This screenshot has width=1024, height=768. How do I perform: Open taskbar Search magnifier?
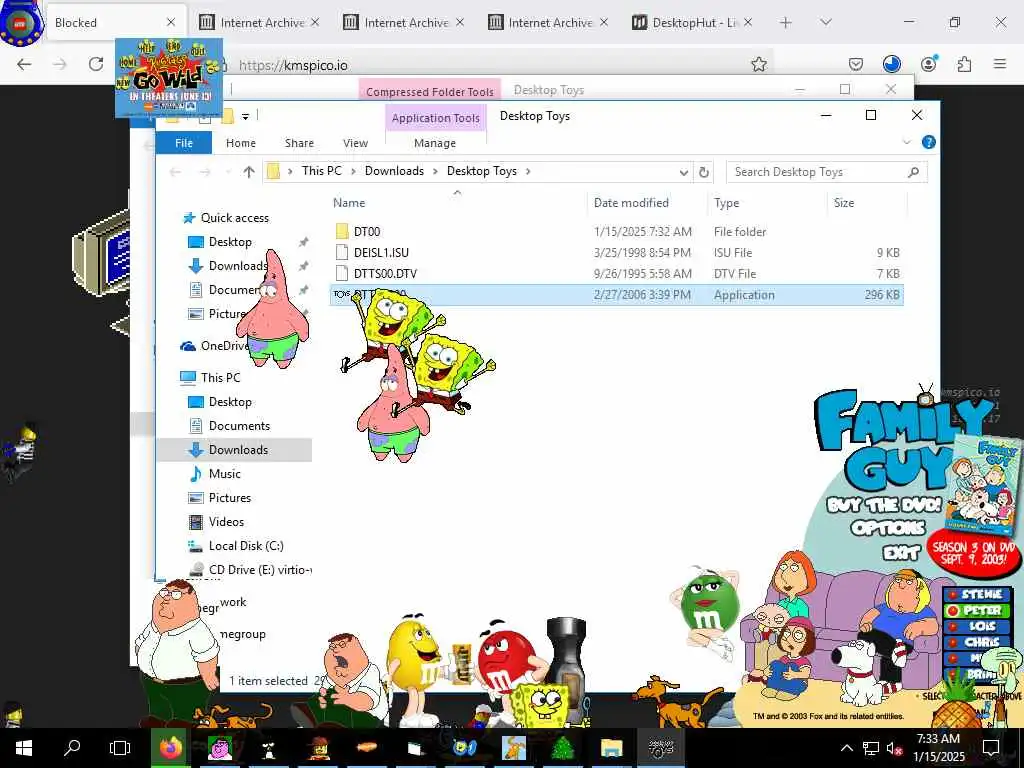72,748
